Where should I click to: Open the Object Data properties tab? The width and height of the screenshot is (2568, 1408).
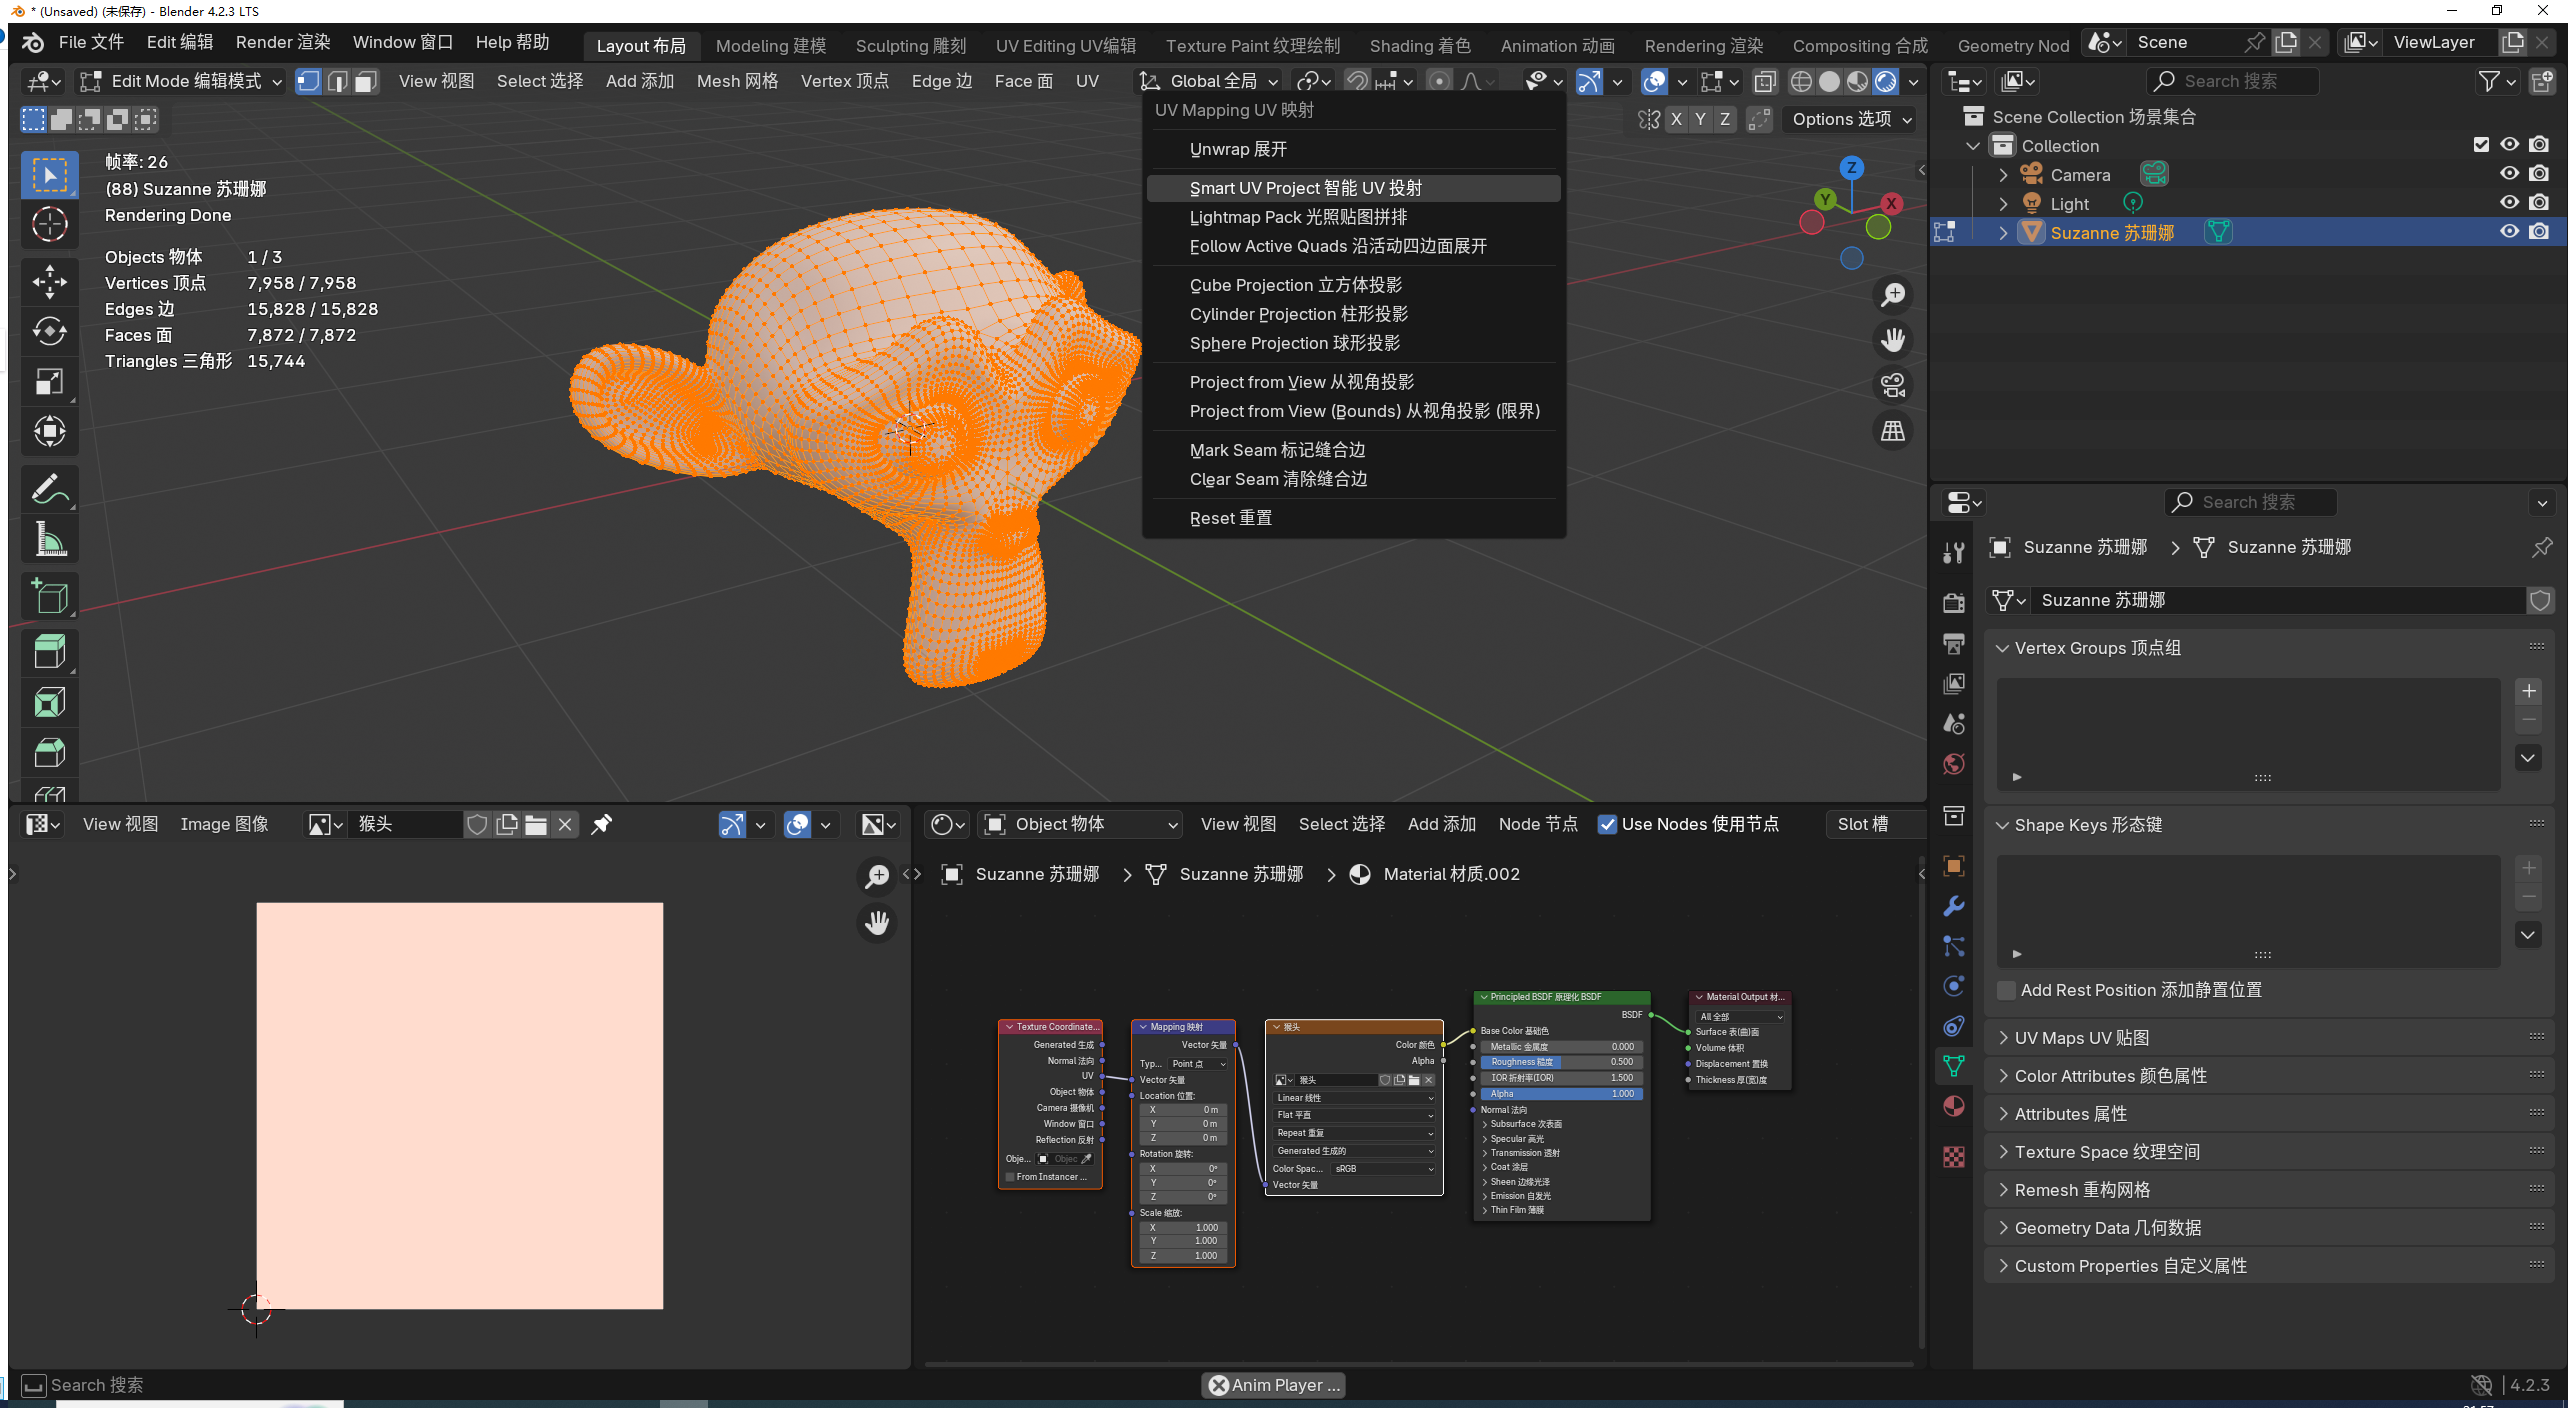[1953, 1066]
